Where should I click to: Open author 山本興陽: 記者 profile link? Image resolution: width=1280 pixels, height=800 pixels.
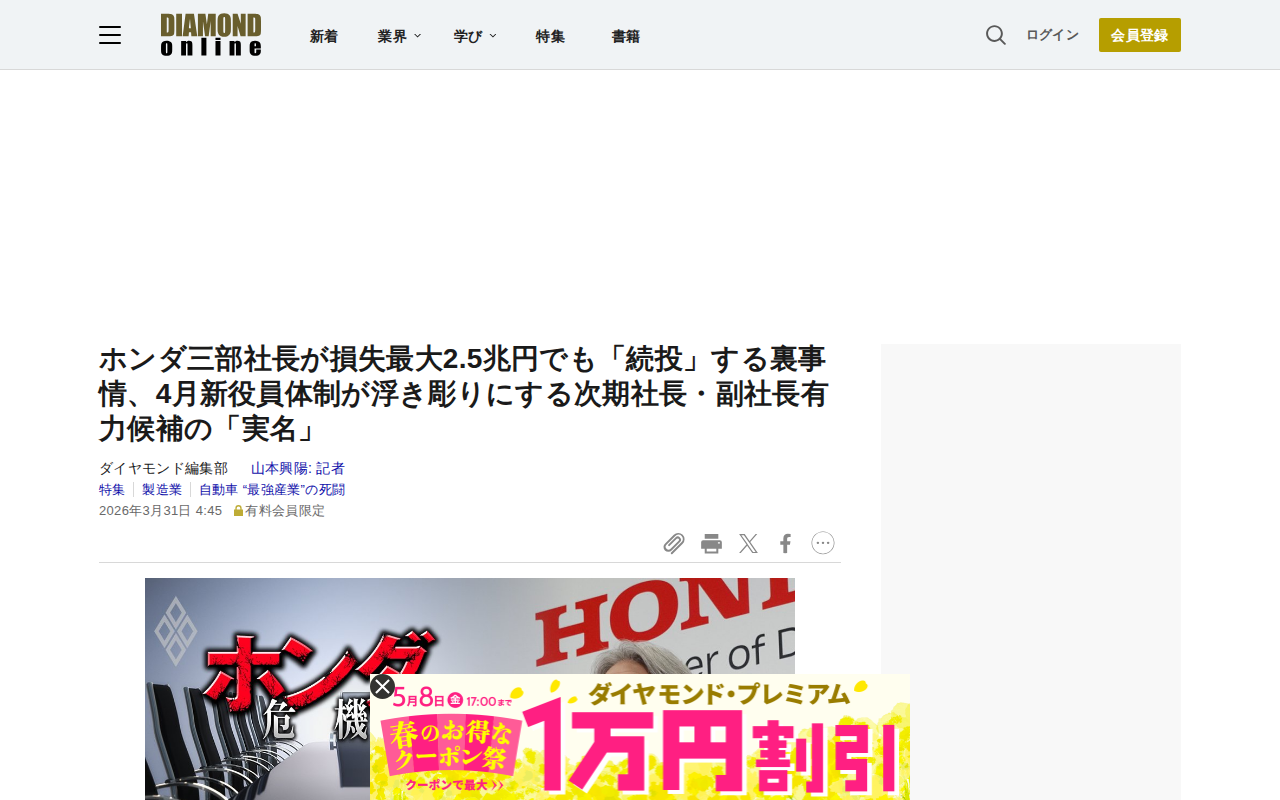pos(298,468)
